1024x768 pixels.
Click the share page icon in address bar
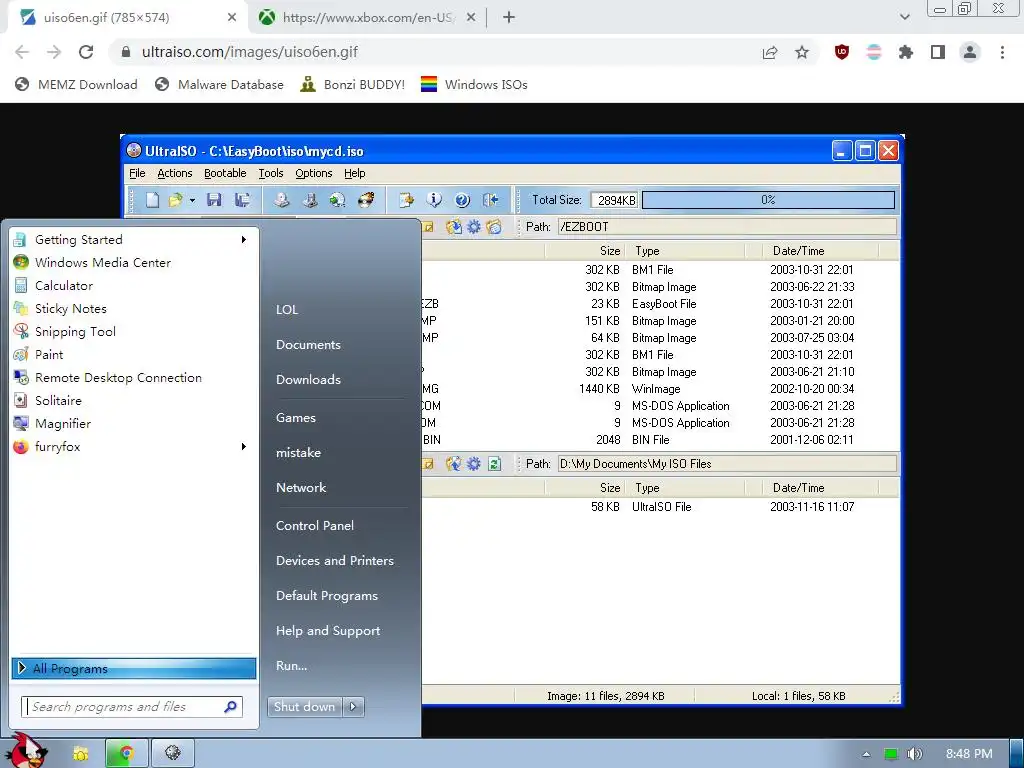770,52
